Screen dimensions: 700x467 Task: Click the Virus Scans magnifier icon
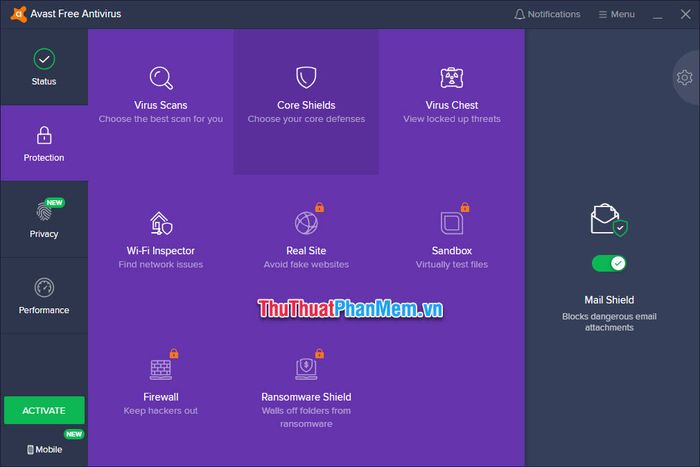click(161, 78)
